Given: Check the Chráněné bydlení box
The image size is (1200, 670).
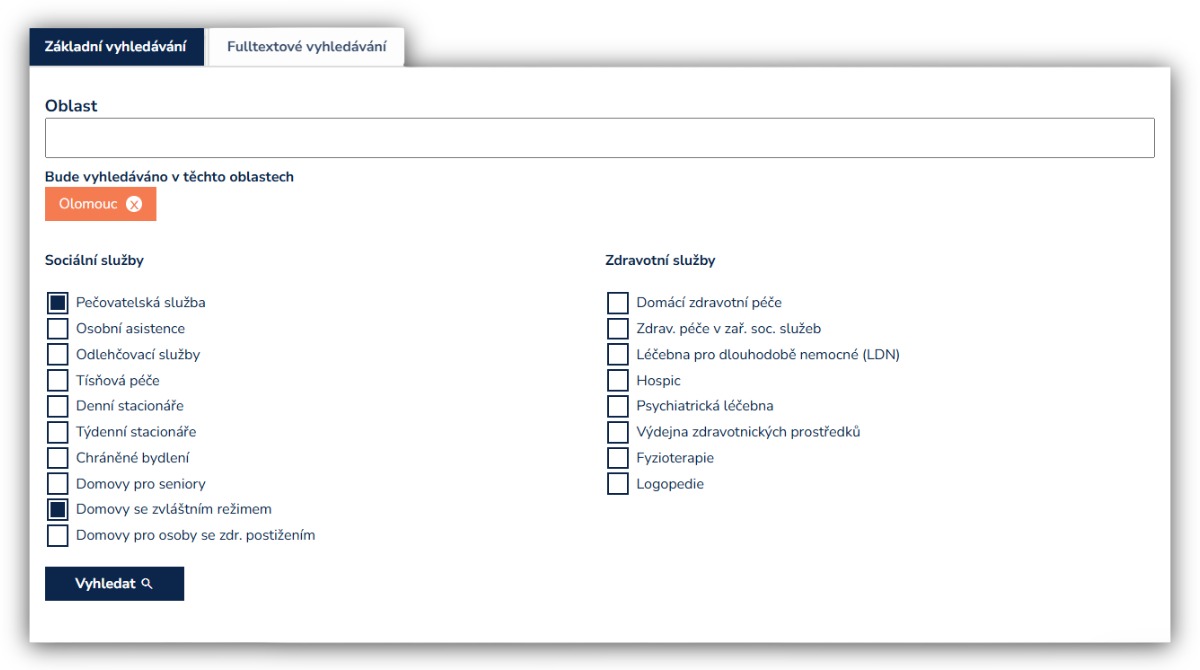Looking at the screenshot, I should (x=58, y=458).
